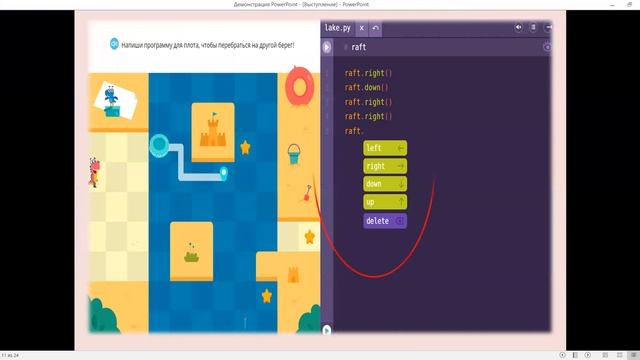Click the island with the green plant
Screen dimensions: 640x360
191,251
